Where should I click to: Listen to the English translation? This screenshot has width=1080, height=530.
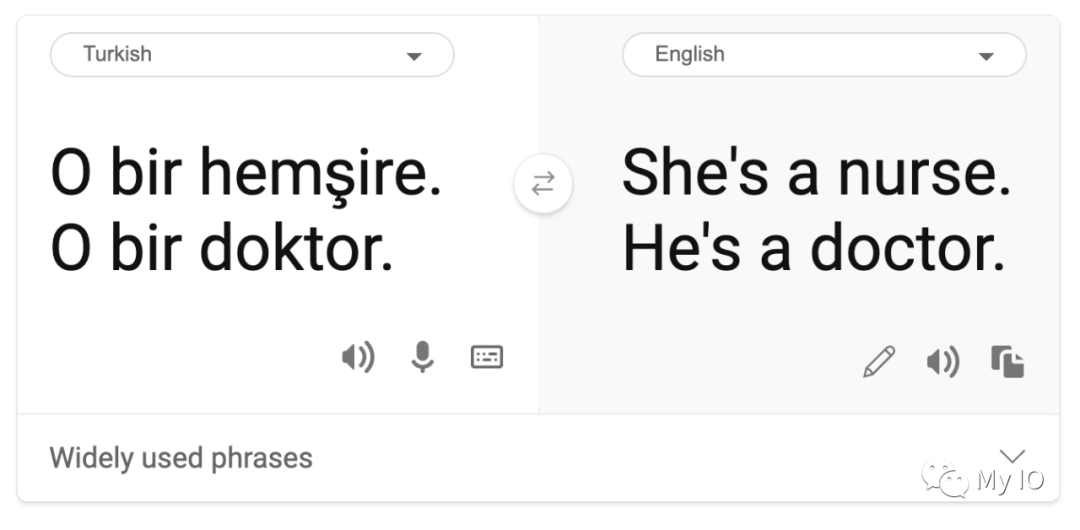(942, 361)
